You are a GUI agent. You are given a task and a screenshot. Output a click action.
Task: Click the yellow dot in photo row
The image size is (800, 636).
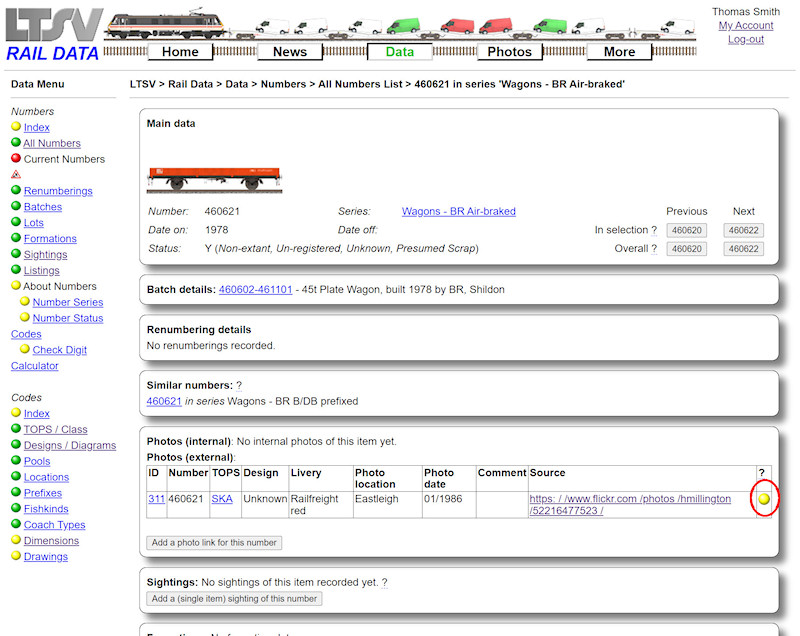pos(765,499)
